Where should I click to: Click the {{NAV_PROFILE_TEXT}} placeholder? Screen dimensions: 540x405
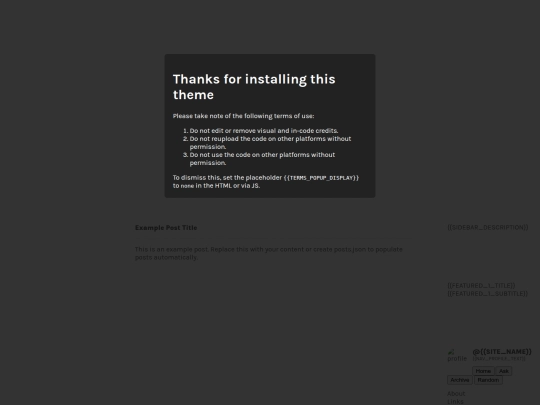click(499, 359)
